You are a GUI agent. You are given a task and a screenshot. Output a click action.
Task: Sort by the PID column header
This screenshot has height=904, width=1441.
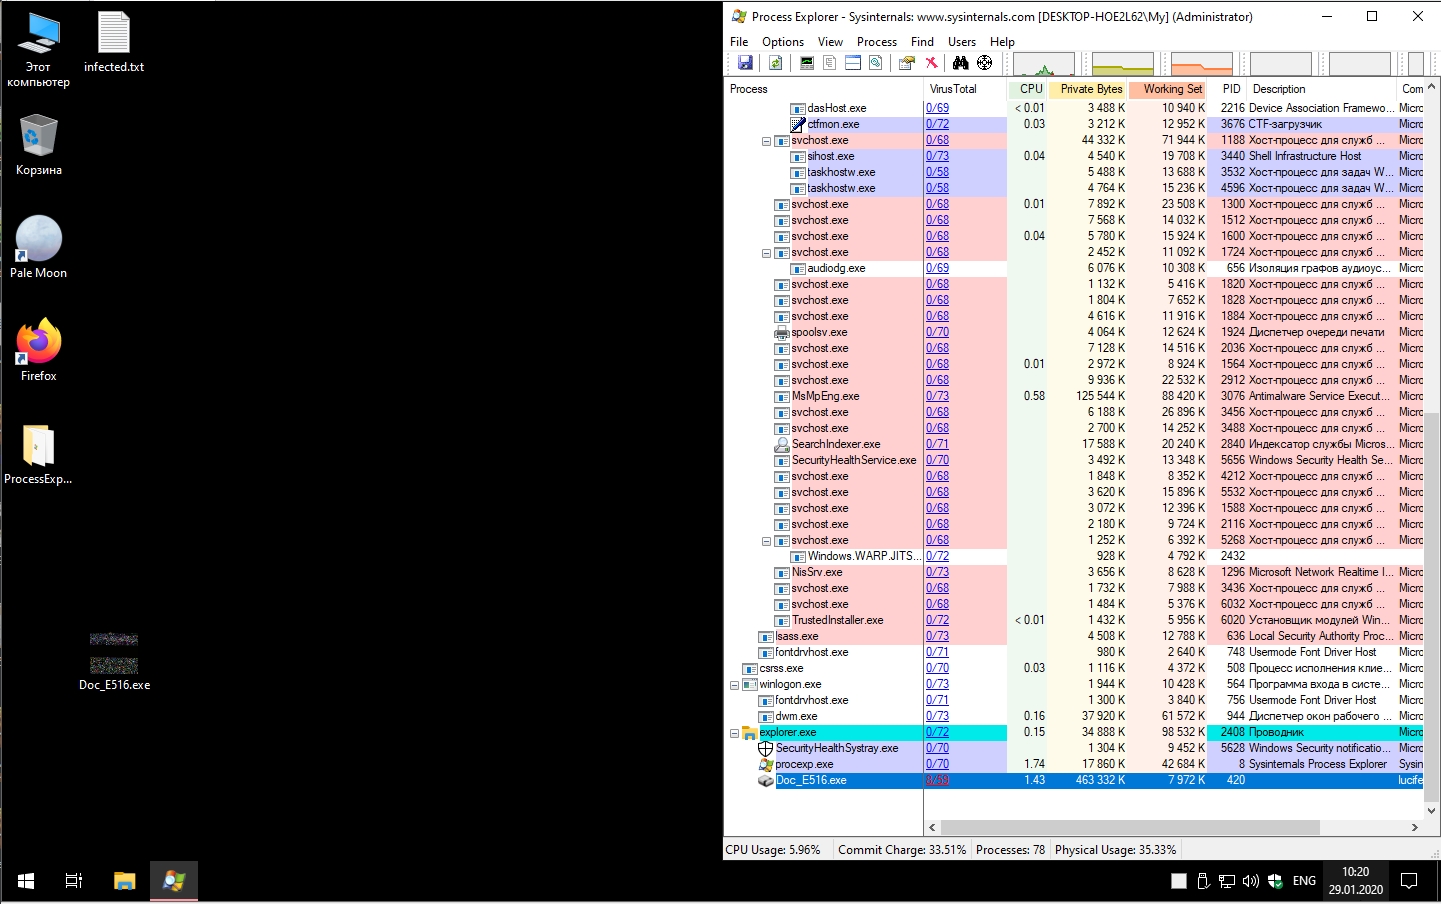[x=1229, y=89]
